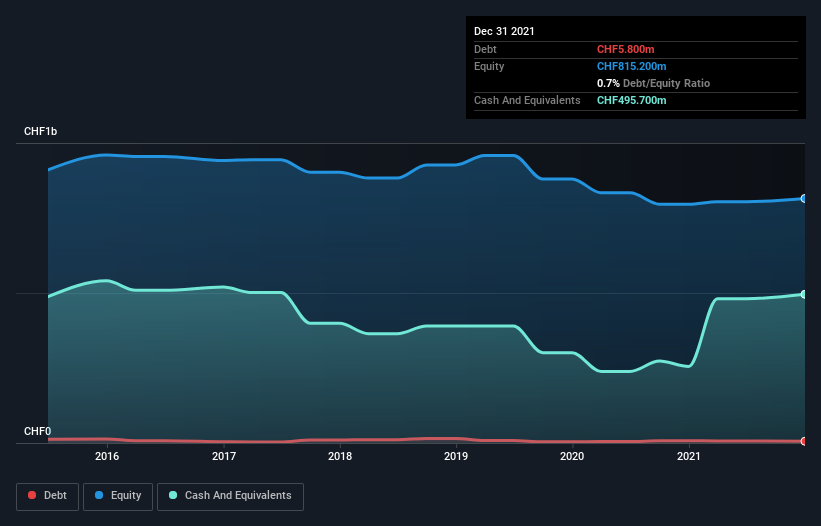Select the Equity endpoint marker on chart
Viewport: 821px width, 526px height.
(804, 198)
